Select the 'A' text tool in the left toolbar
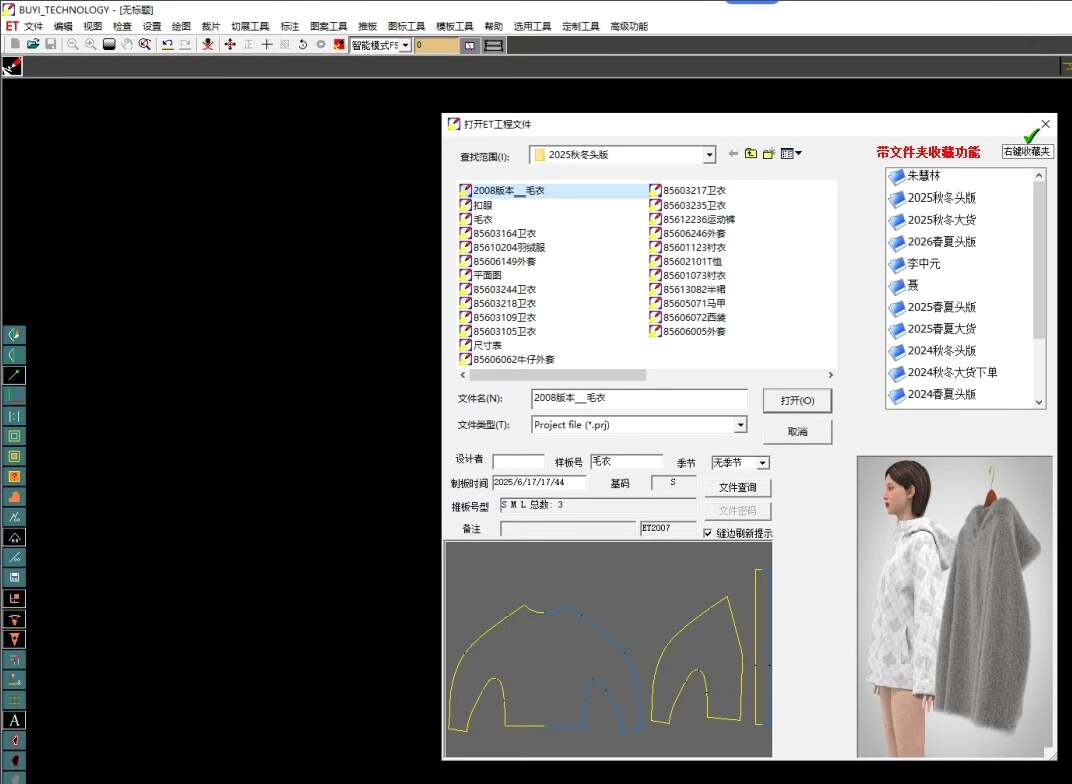 [x=13, y=720]
